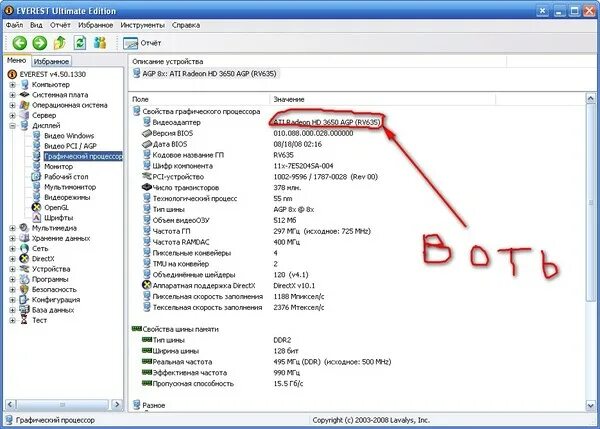This screenshot has height=429, width=600.
Task: Open the Справка menu
Action: (x=186, y=25)
